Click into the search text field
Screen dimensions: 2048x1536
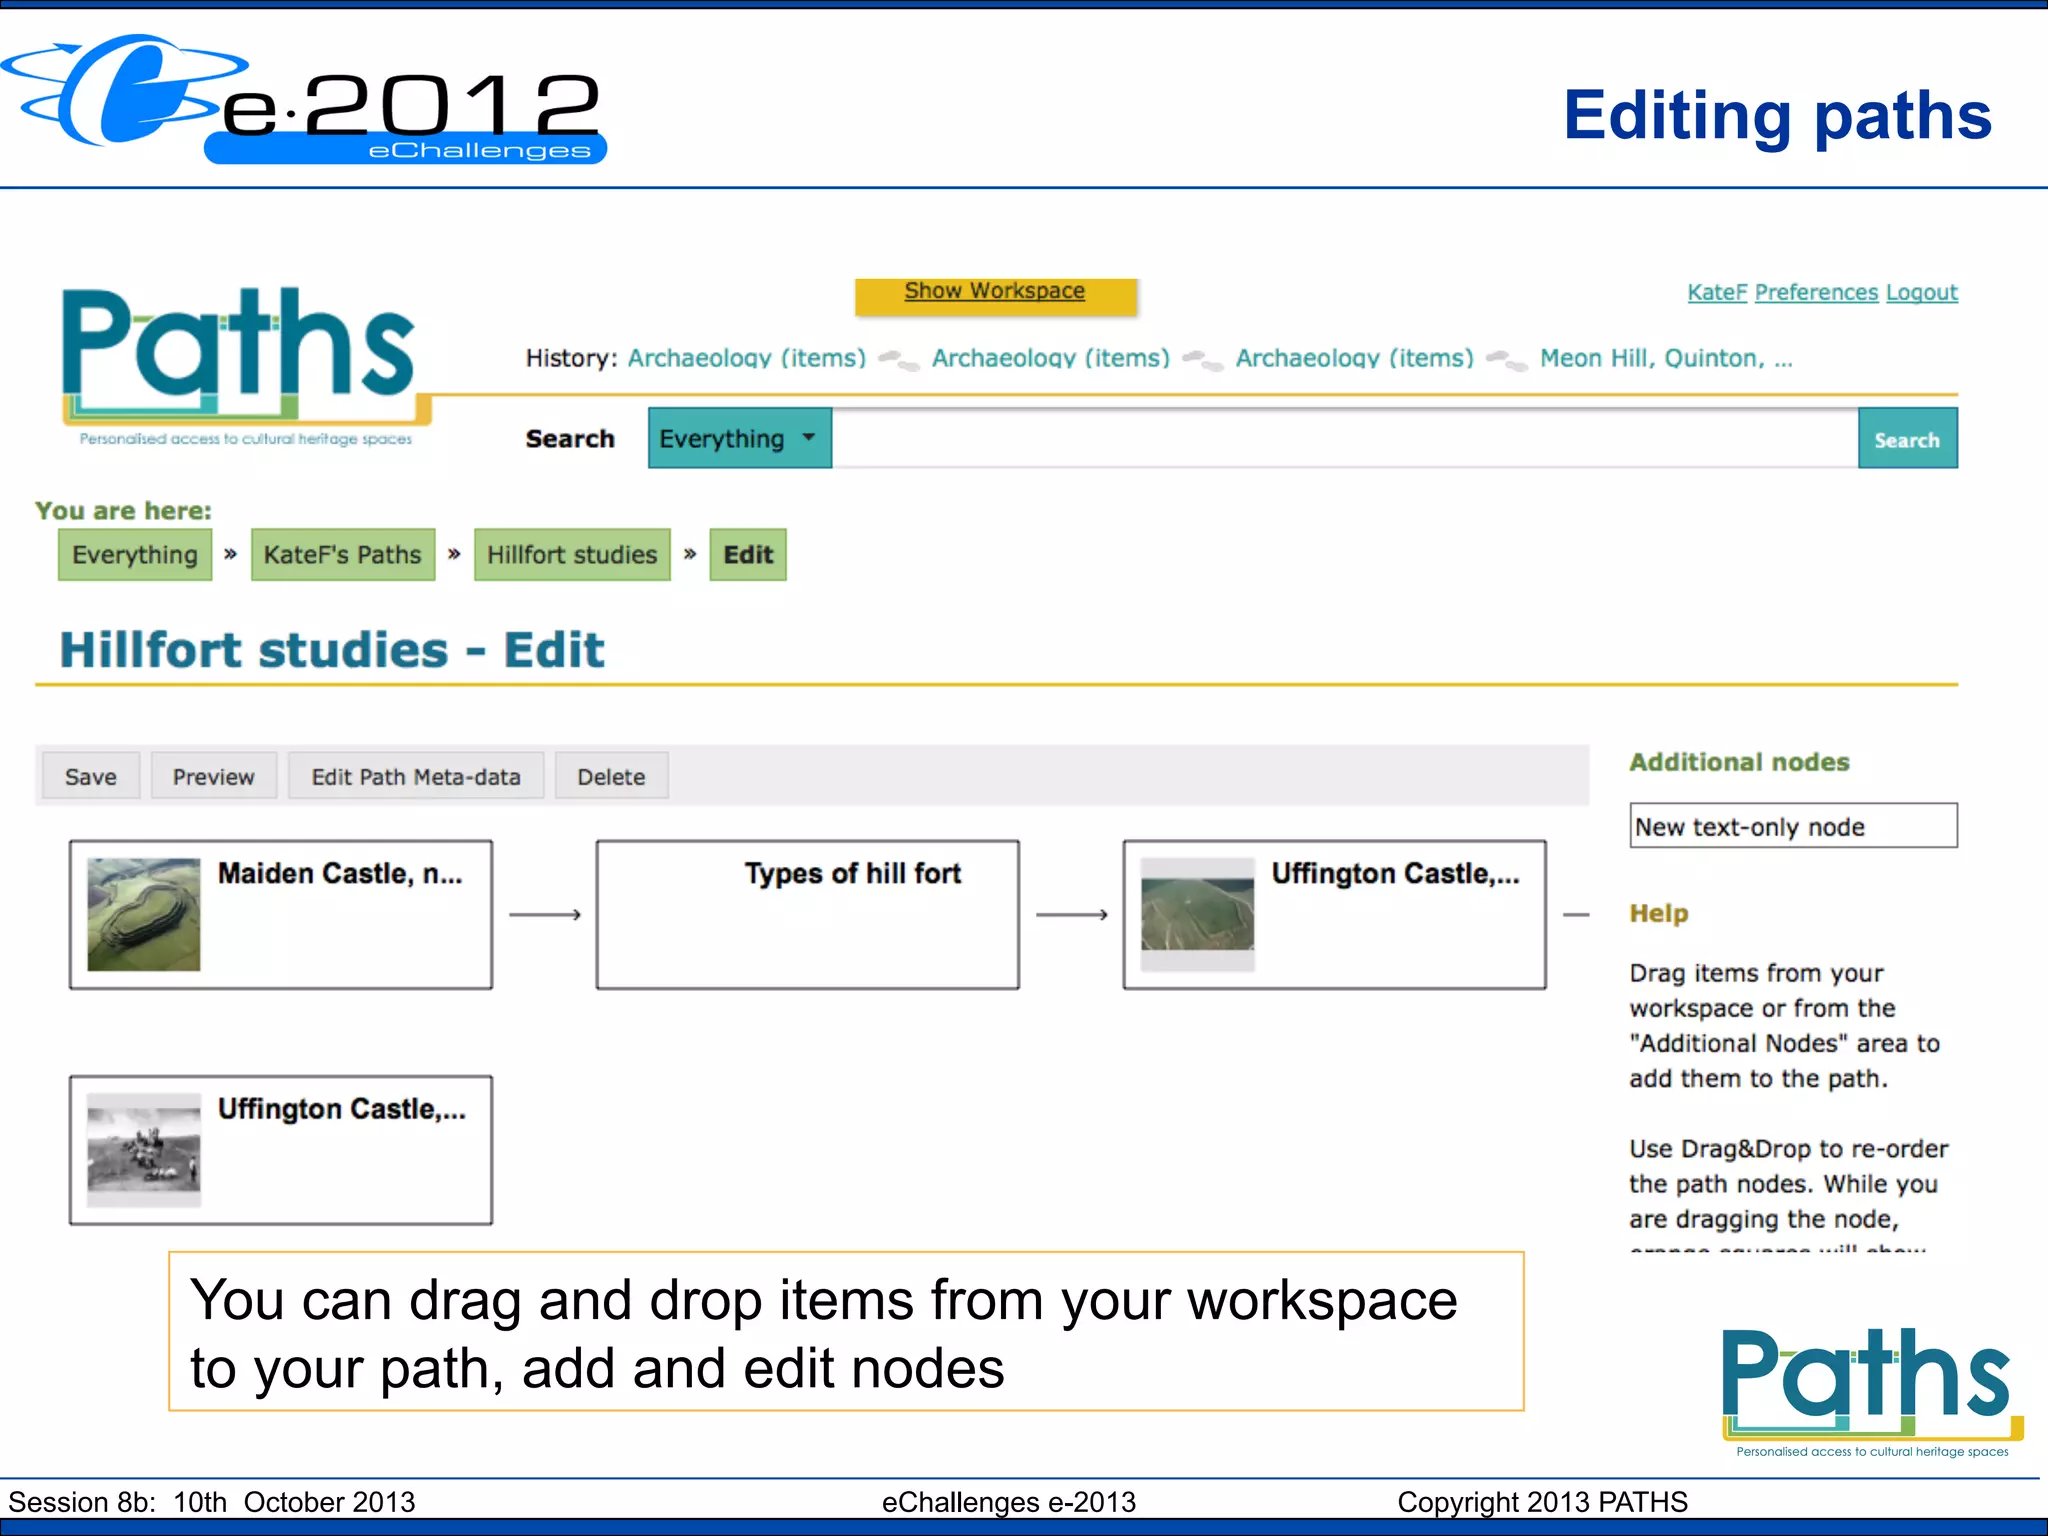coord(1345,438)
